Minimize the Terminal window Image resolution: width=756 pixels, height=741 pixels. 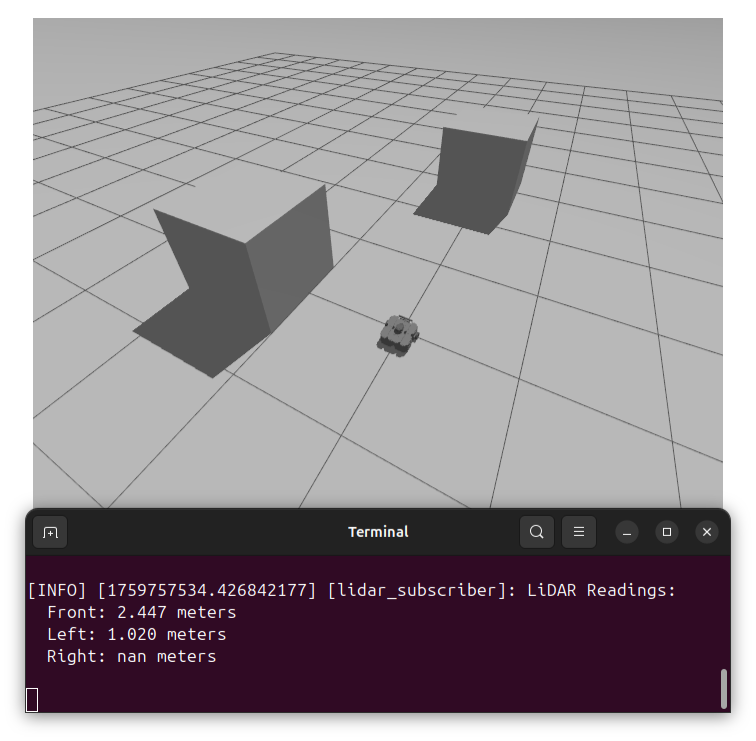pyautogui.click(x=627, y=532)
